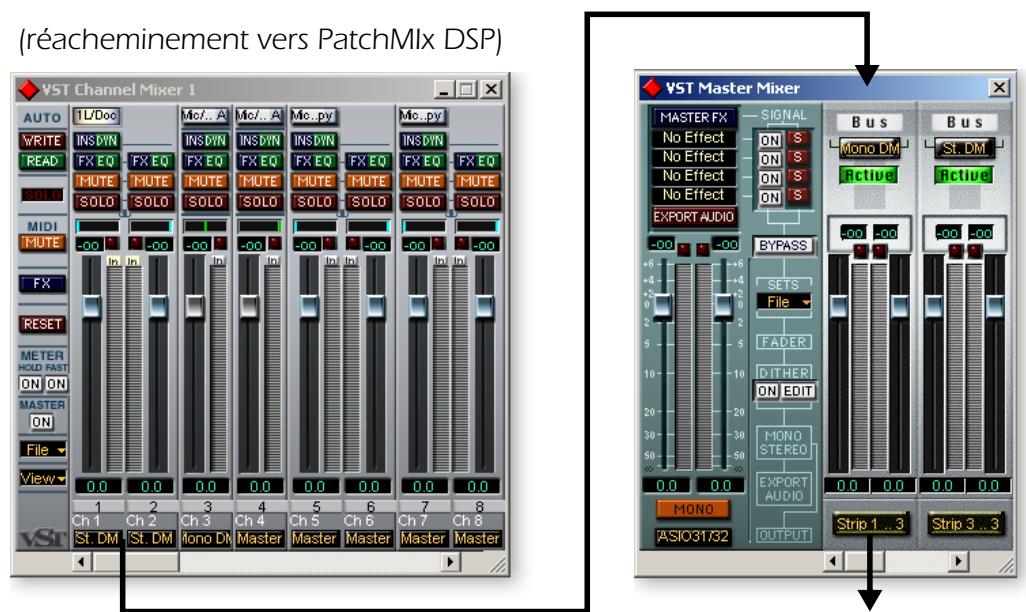Viewport: 1026px width, 612px height.
Task: Open INS DYN panel for channel 7
Action: (420, 141)
